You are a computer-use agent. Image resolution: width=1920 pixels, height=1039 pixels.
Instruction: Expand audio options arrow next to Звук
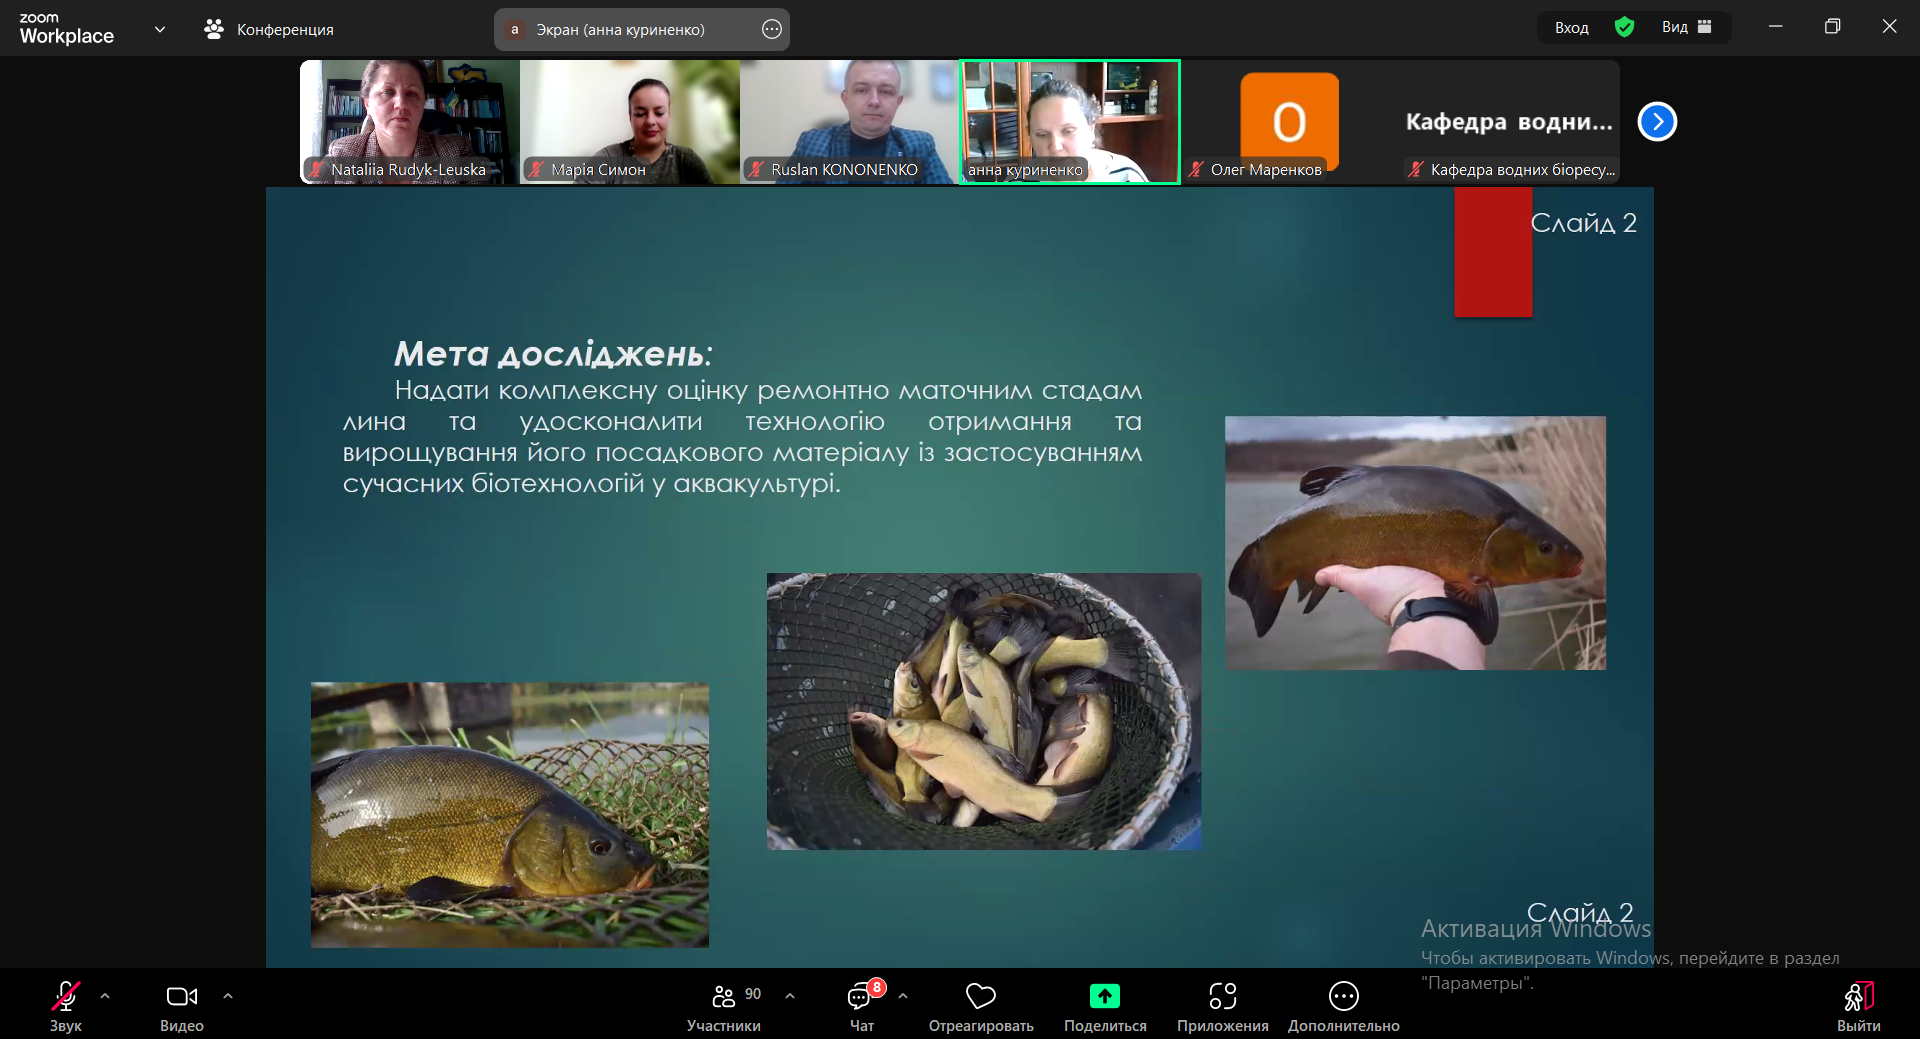[x=105, y=996]
